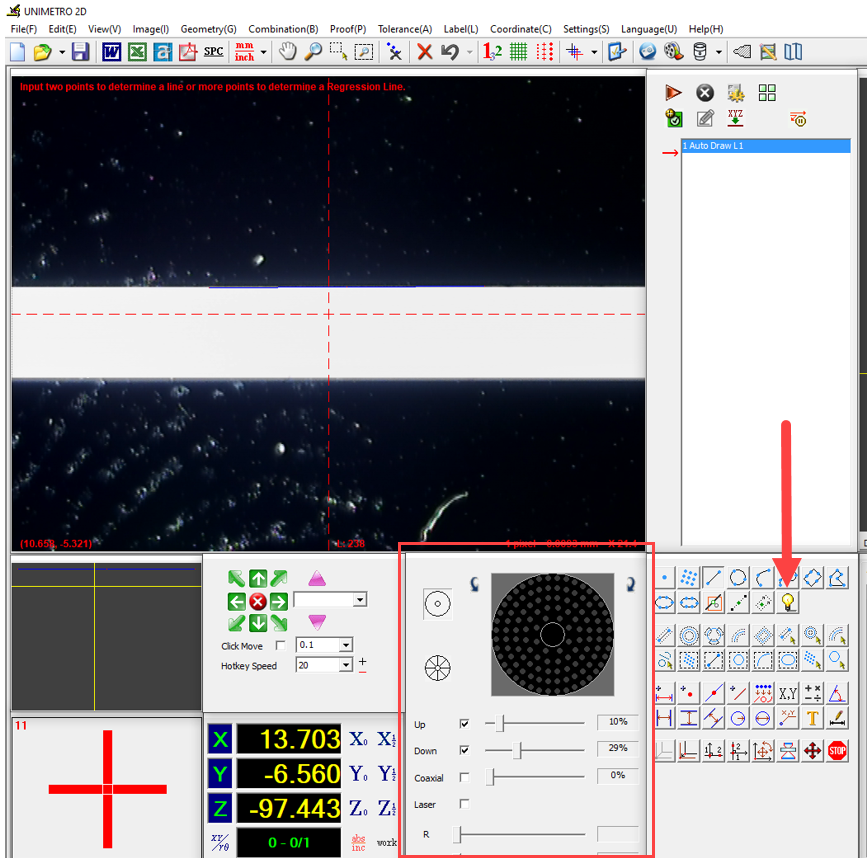Screen dimensions: 867x858
Task: Click the red STOP icon
Action: (x=837, y=750)
